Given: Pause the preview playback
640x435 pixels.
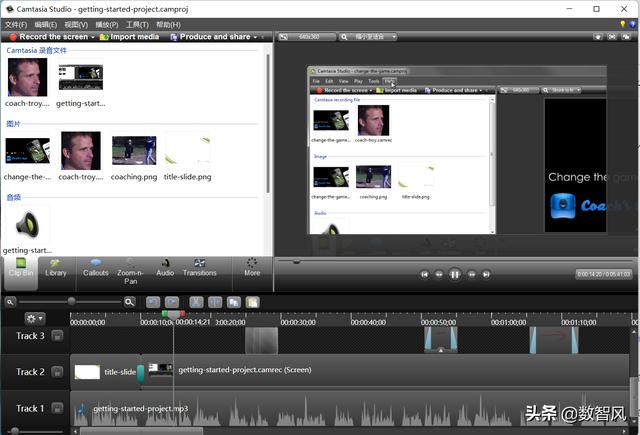Looking at the screenshot, I should (x=455, y=273).
